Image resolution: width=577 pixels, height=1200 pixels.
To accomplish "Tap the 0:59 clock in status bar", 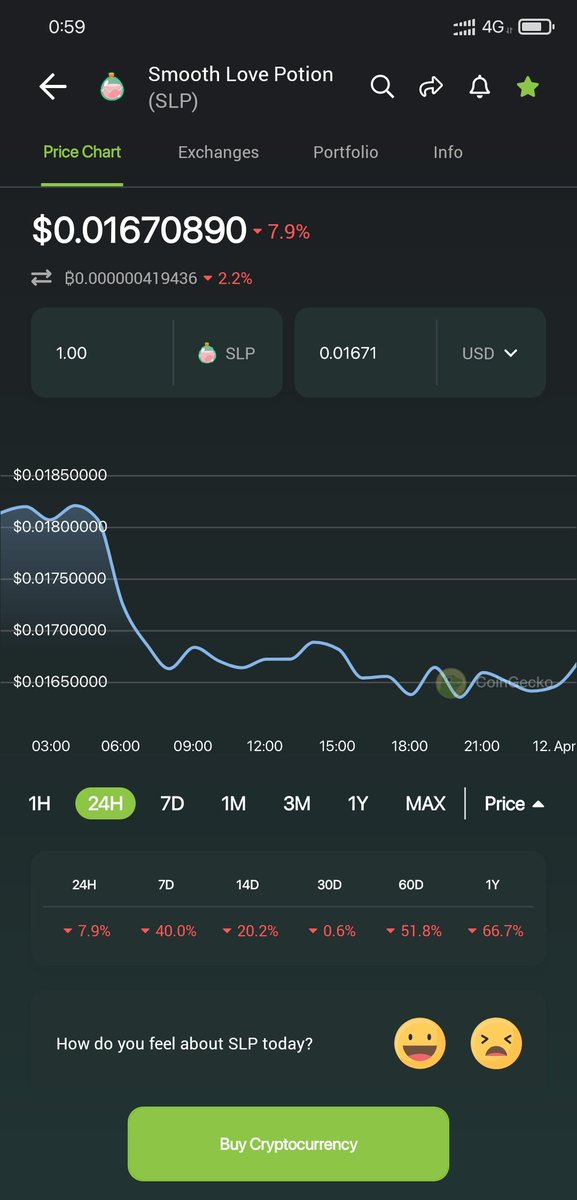I will tap(67, 27).
